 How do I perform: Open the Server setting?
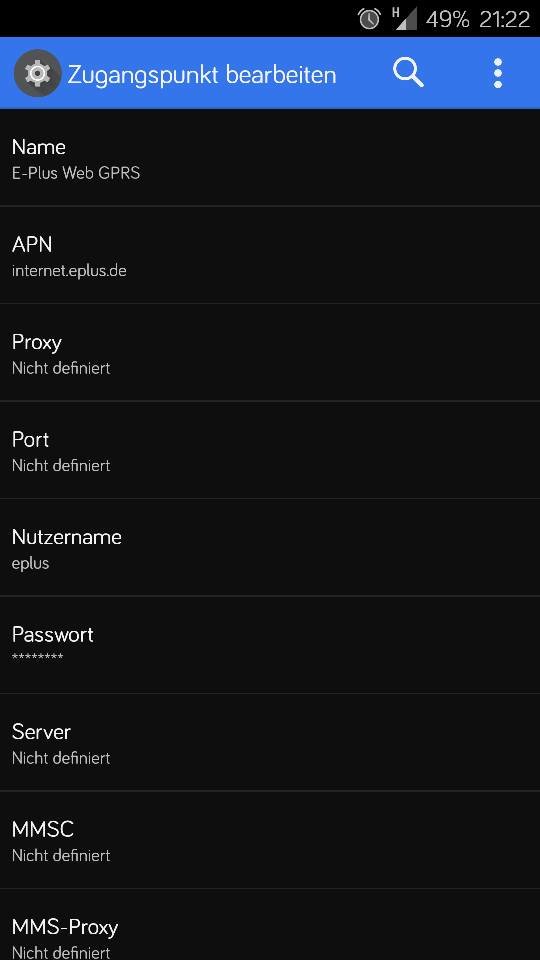[270, 742]
